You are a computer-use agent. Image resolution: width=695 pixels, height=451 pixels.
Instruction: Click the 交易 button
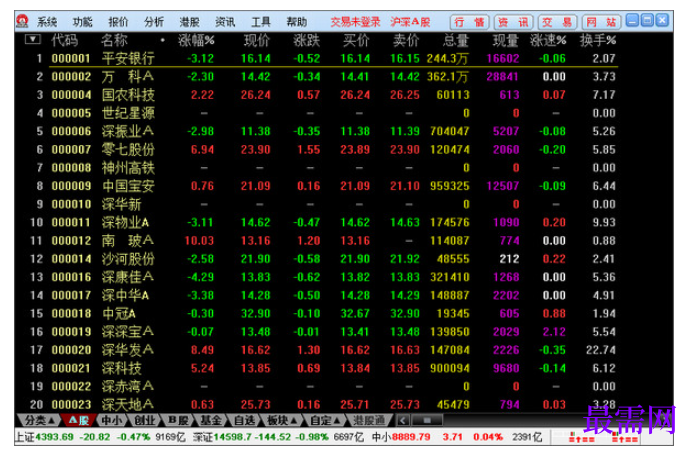pyautogui.click(x=558, y=22)
